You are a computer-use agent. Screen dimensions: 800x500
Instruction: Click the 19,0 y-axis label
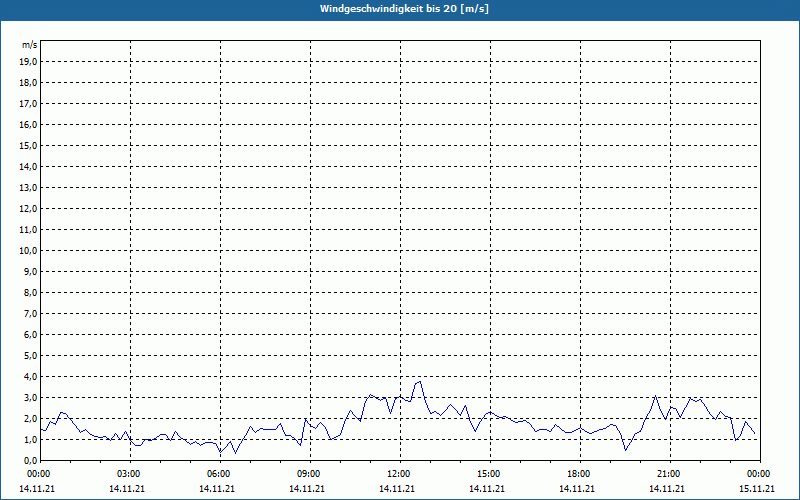pyautogui.click(x=29, y=62)
